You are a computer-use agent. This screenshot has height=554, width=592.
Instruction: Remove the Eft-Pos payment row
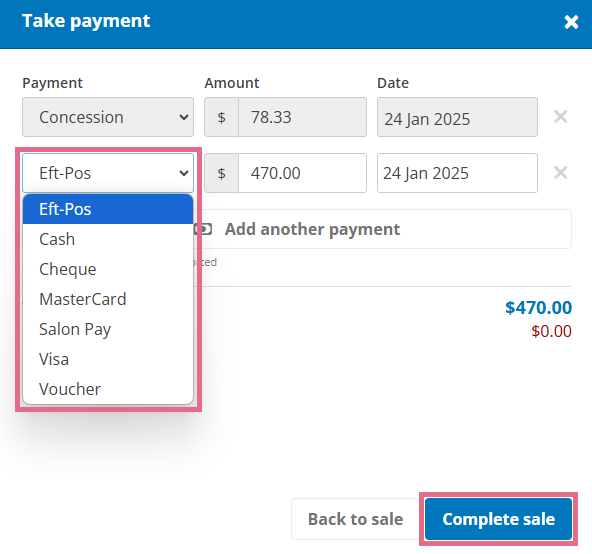pos(560,173)
